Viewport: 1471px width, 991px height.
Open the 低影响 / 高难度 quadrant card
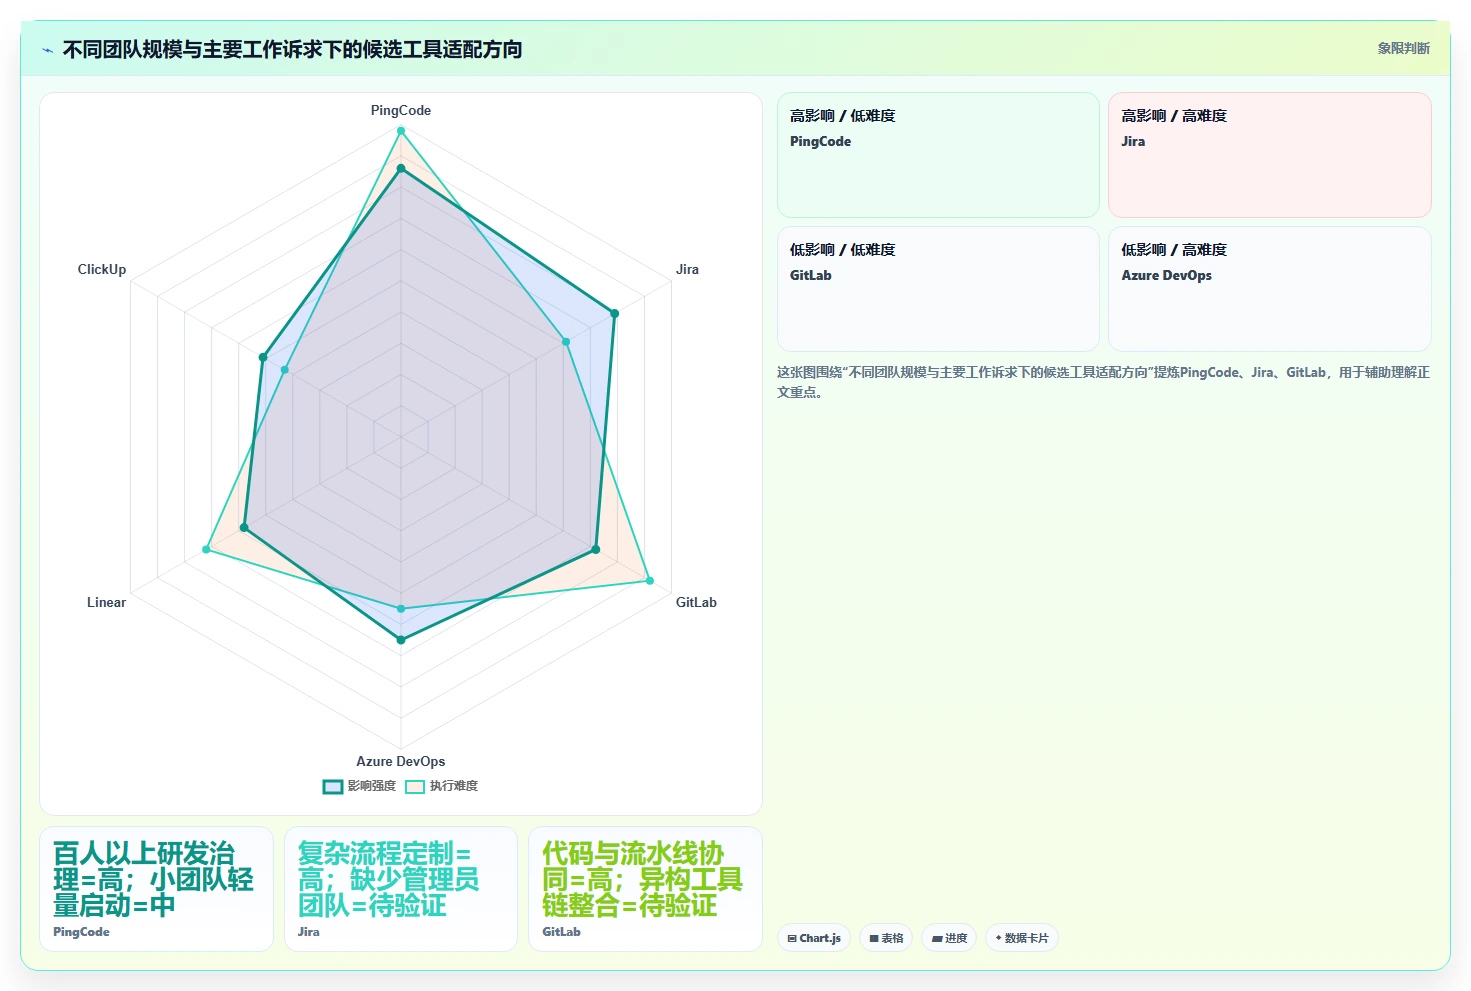(1270, 289)
